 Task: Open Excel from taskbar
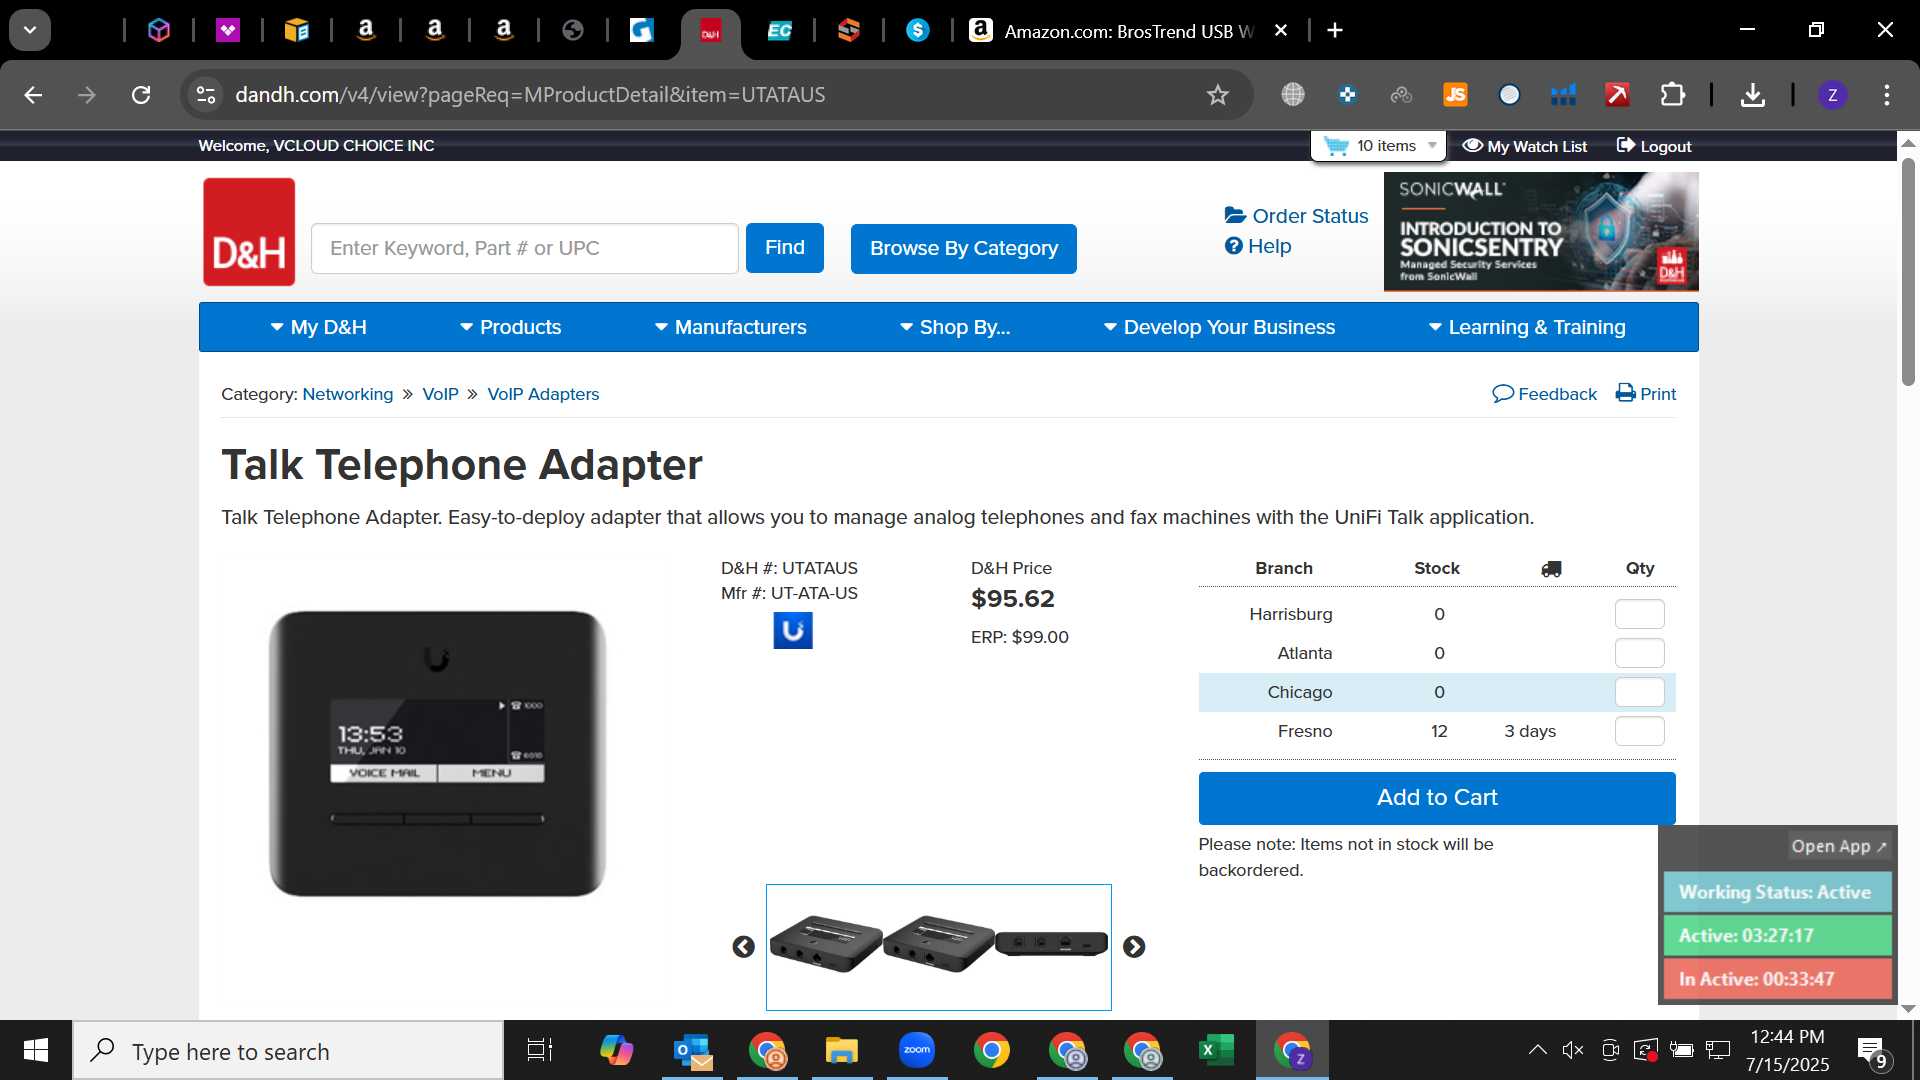click(x=1216, y=1051)
